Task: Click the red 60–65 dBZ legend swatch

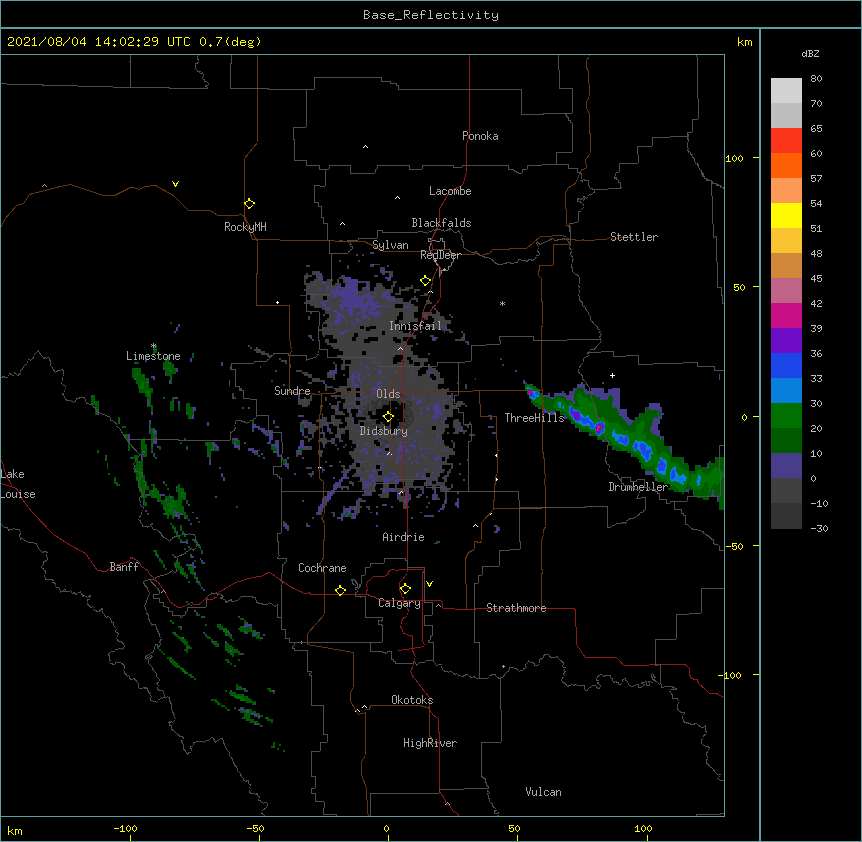Action: click(x=786, y=141)
